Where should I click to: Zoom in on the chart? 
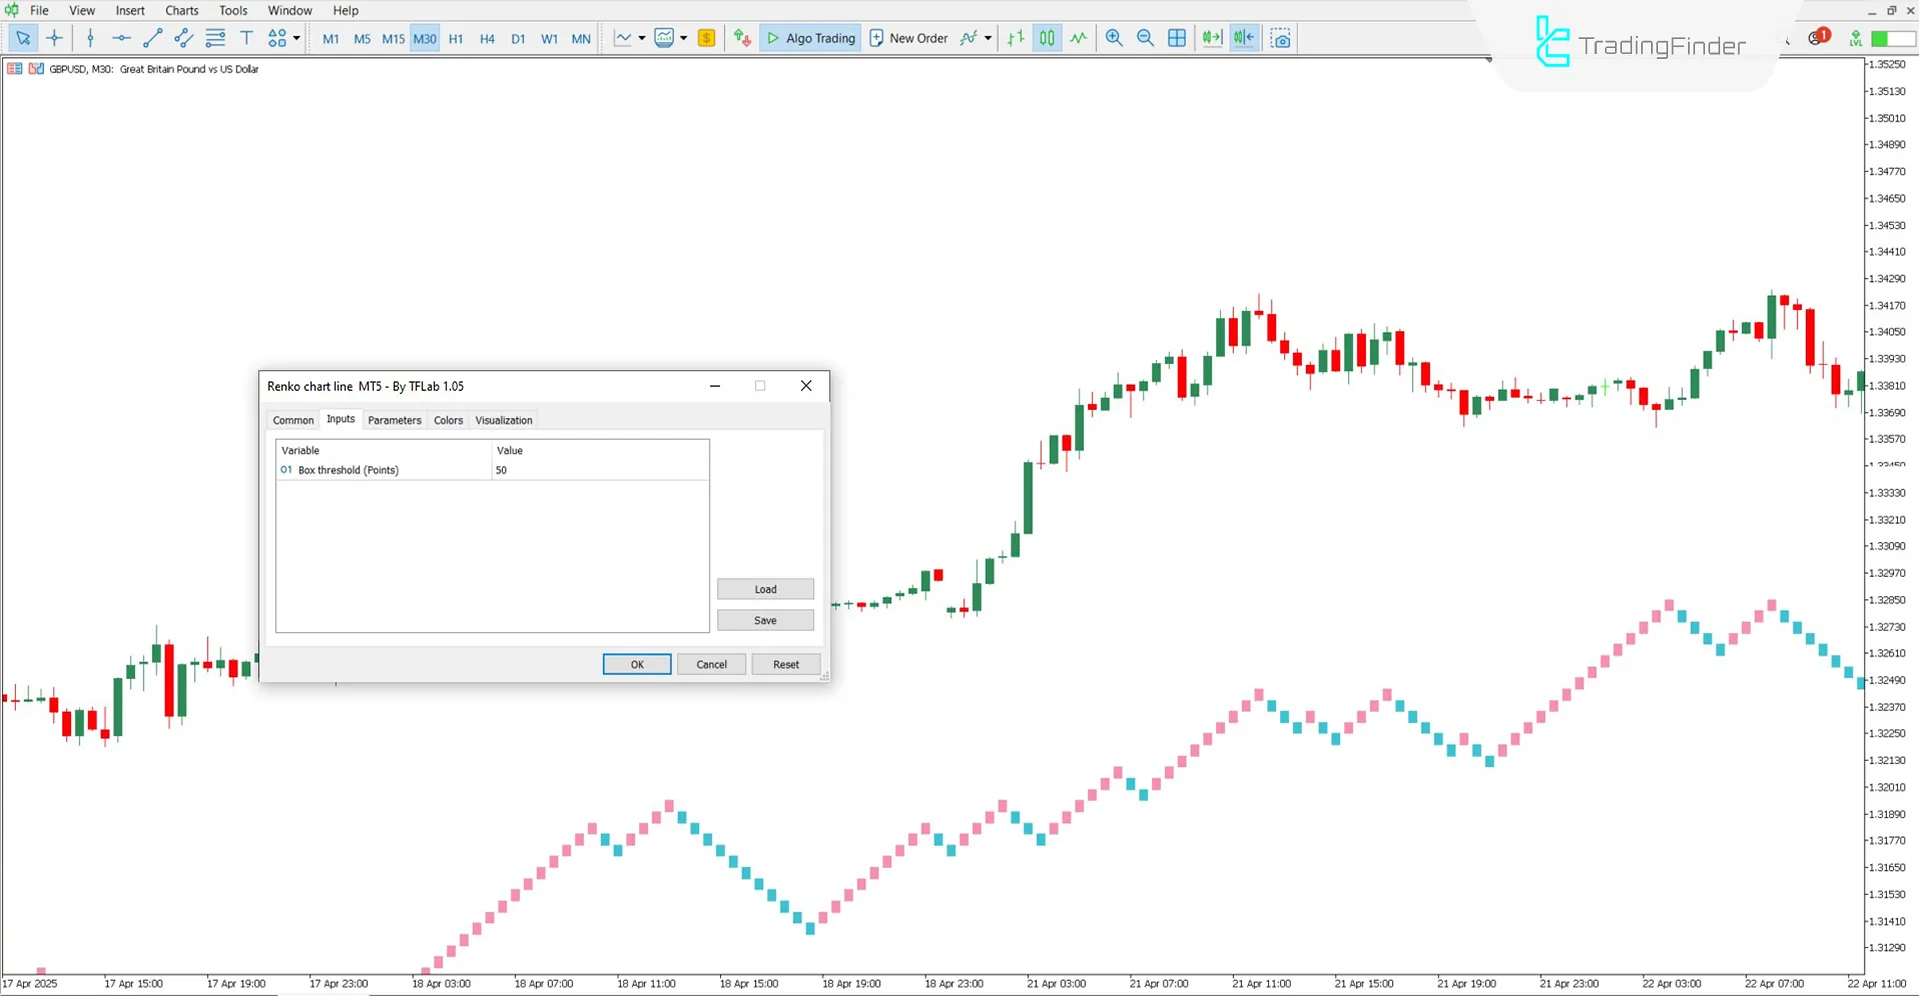point(1113,38)
